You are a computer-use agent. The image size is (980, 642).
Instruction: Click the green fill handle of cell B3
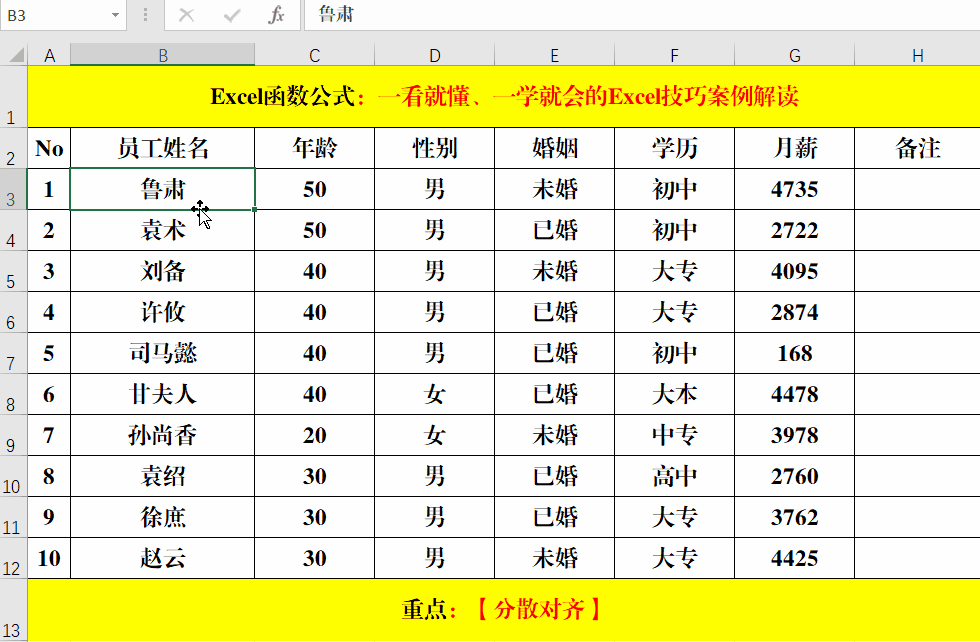pos(254,209)
